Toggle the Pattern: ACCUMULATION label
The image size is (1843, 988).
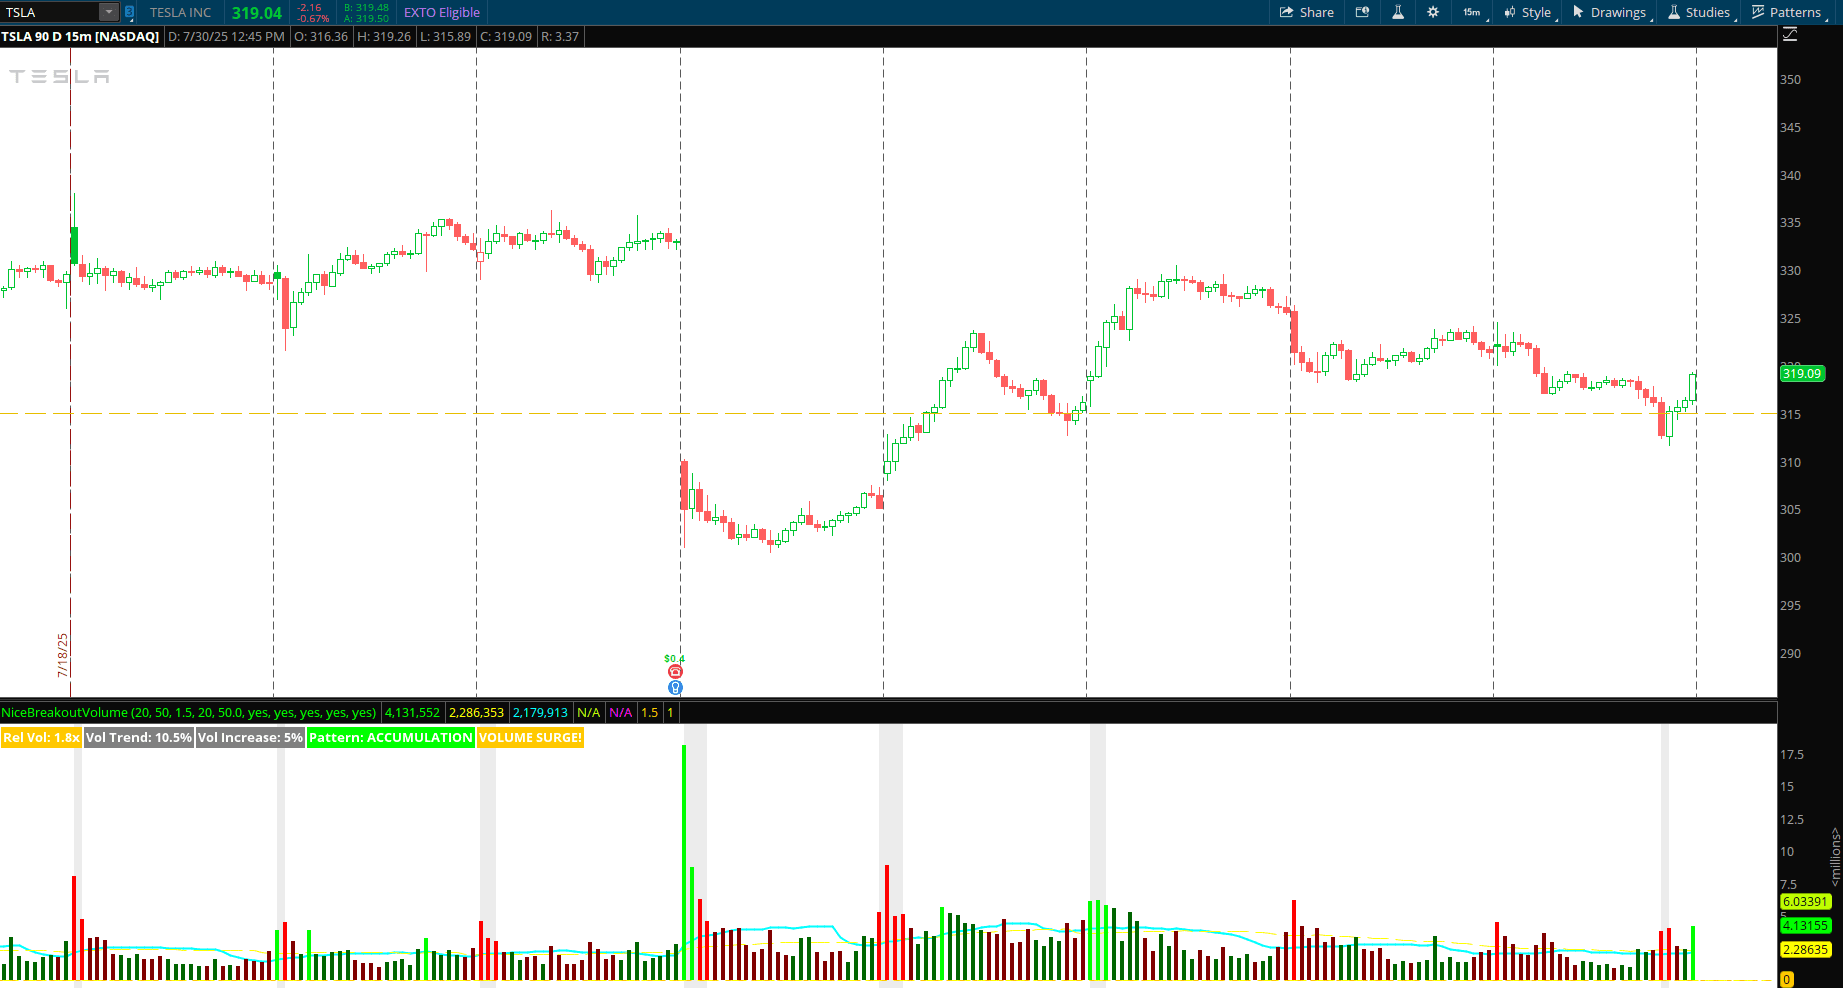pos(391,737)
